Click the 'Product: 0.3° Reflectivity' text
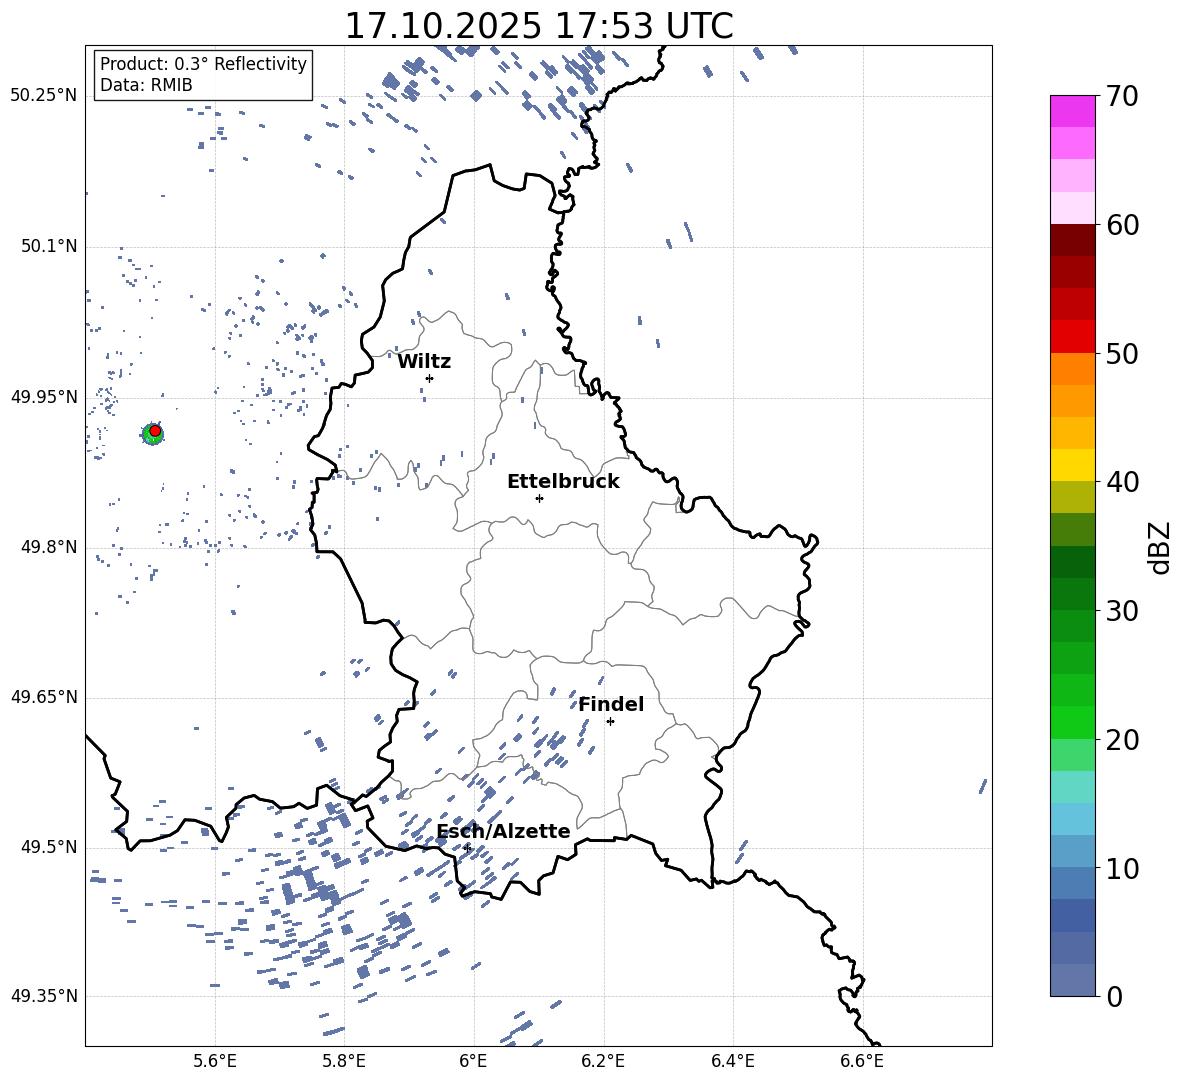The image size is (1184, 1081). (x=203, y=64)
